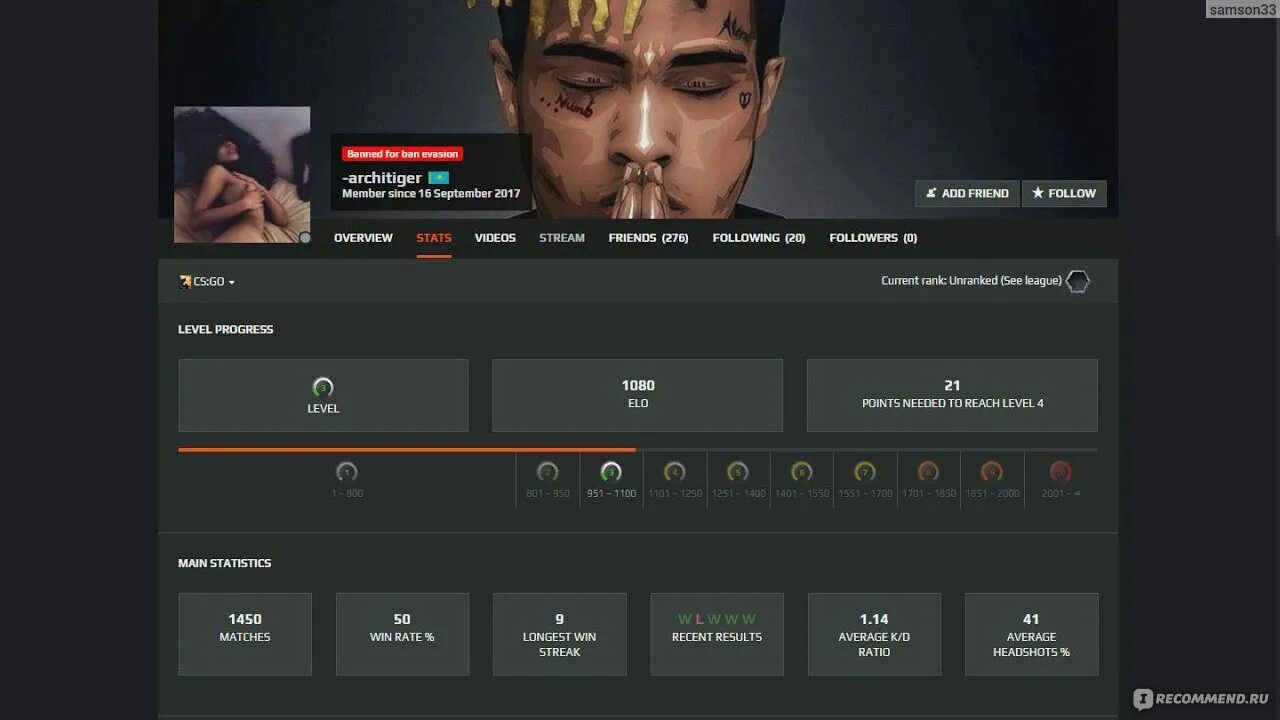Click the 50 Win Rate % card
Viewport: 1280px width, 720px height.
[402, 634]
